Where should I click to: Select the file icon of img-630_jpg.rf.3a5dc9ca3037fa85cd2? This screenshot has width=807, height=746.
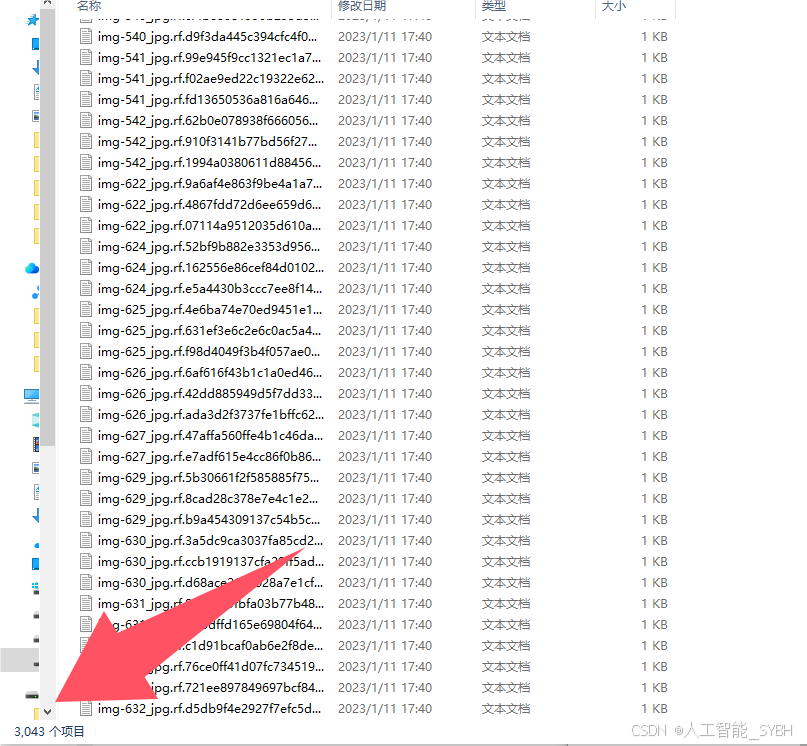[x=86, y=541]
